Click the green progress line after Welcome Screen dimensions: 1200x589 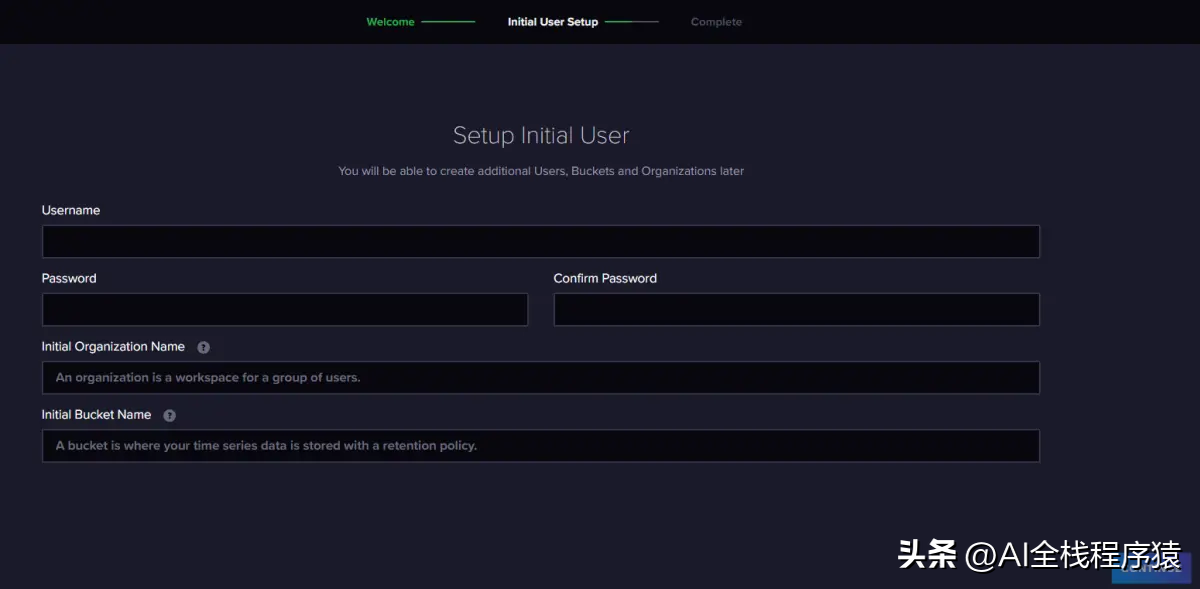448,22
